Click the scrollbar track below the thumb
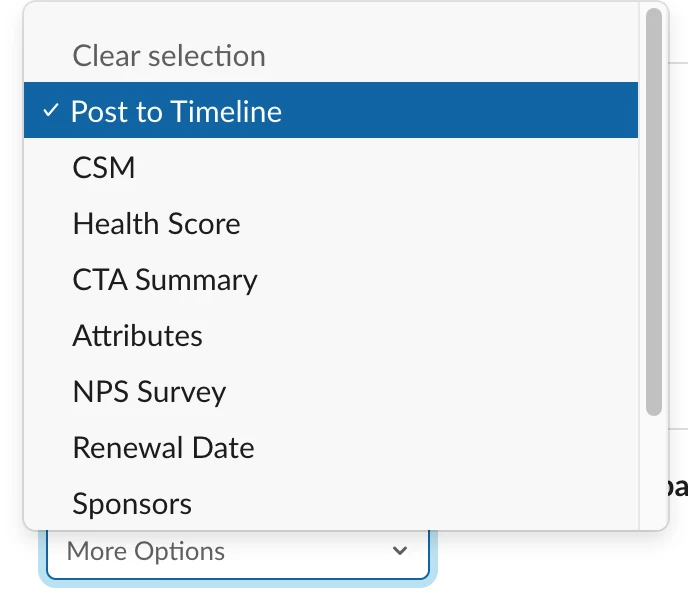Viewport: 688px width, 606px height. point(654,472)
